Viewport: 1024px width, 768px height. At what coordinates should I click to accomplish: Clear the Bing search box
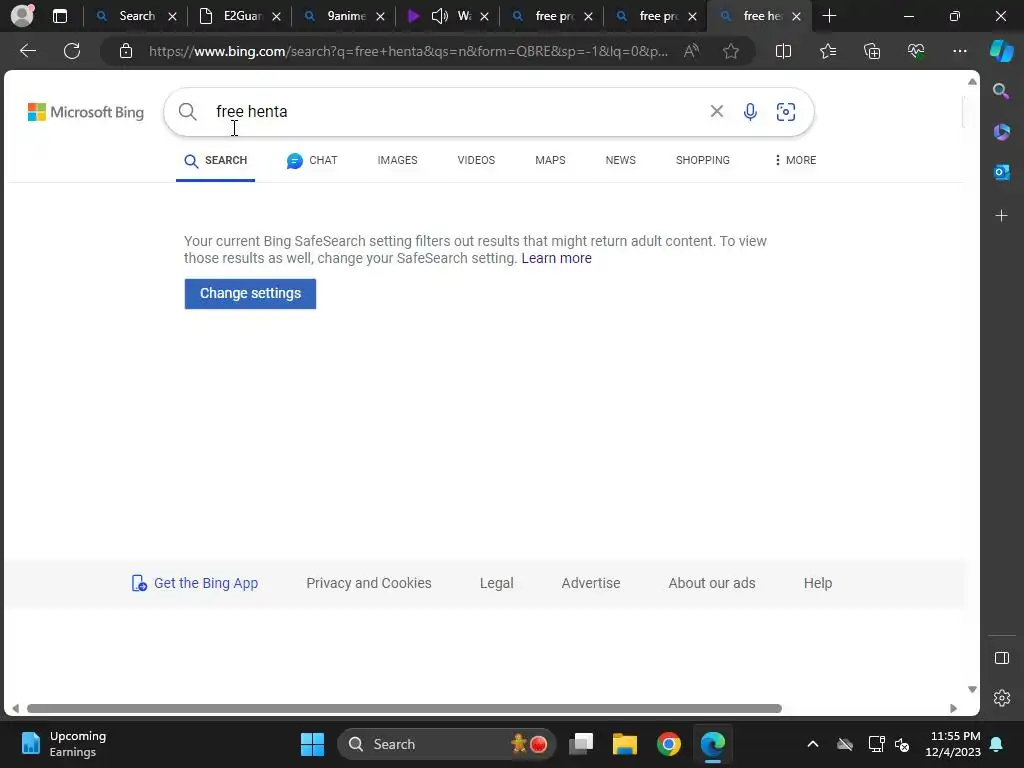click(x=716, y=112)
